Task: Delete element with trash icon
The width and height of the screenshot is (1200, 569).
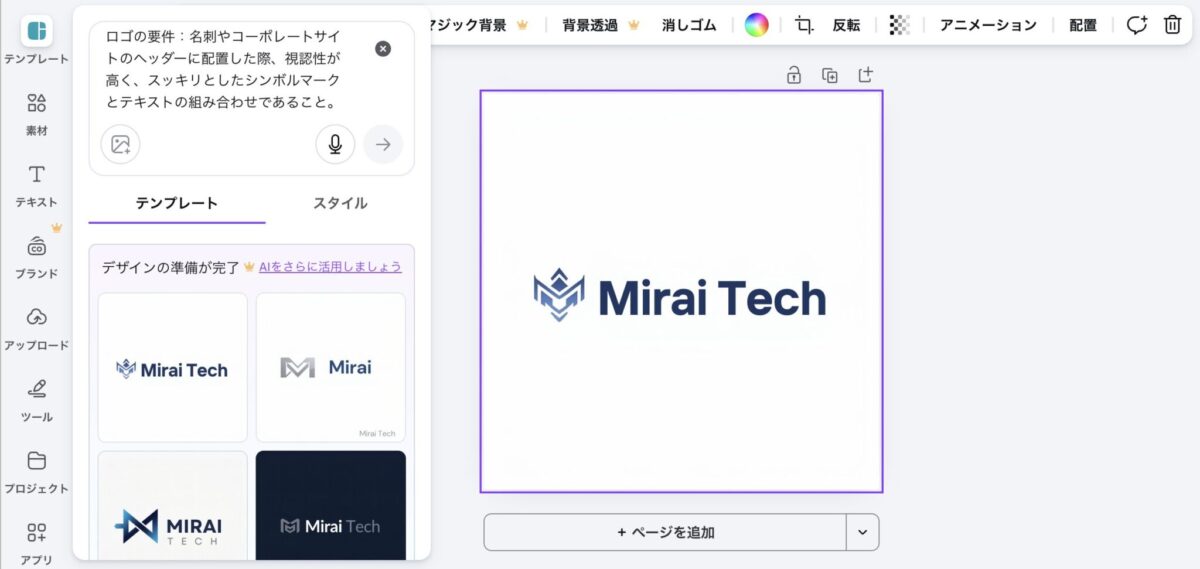Action: point(1172,25)
